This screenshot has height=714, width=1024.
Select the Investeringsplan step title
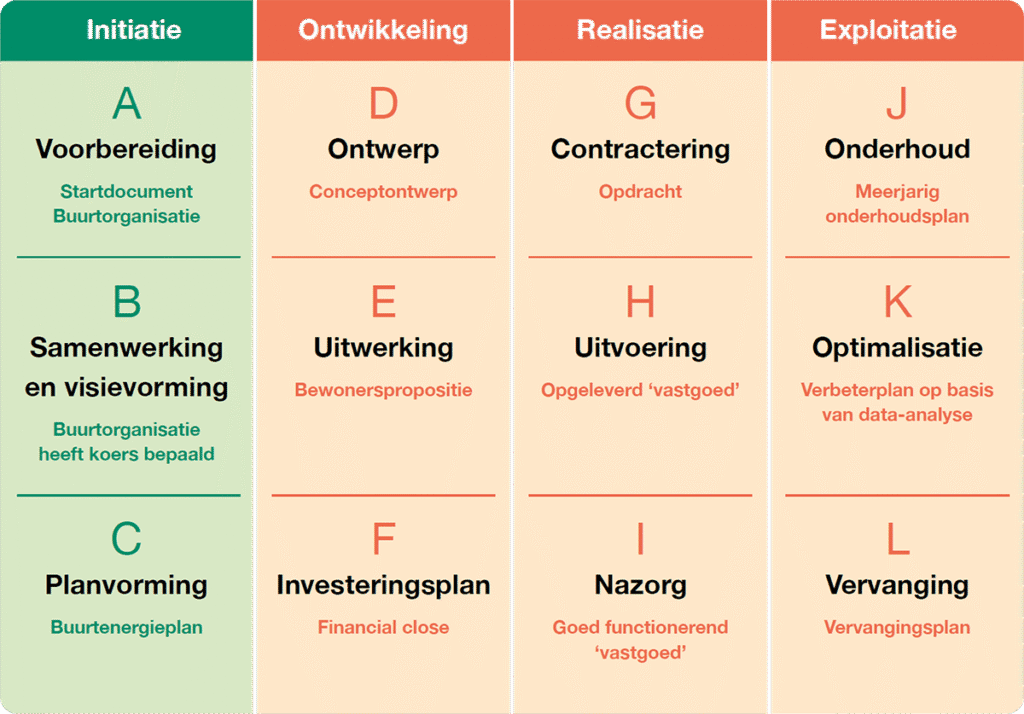383,585
